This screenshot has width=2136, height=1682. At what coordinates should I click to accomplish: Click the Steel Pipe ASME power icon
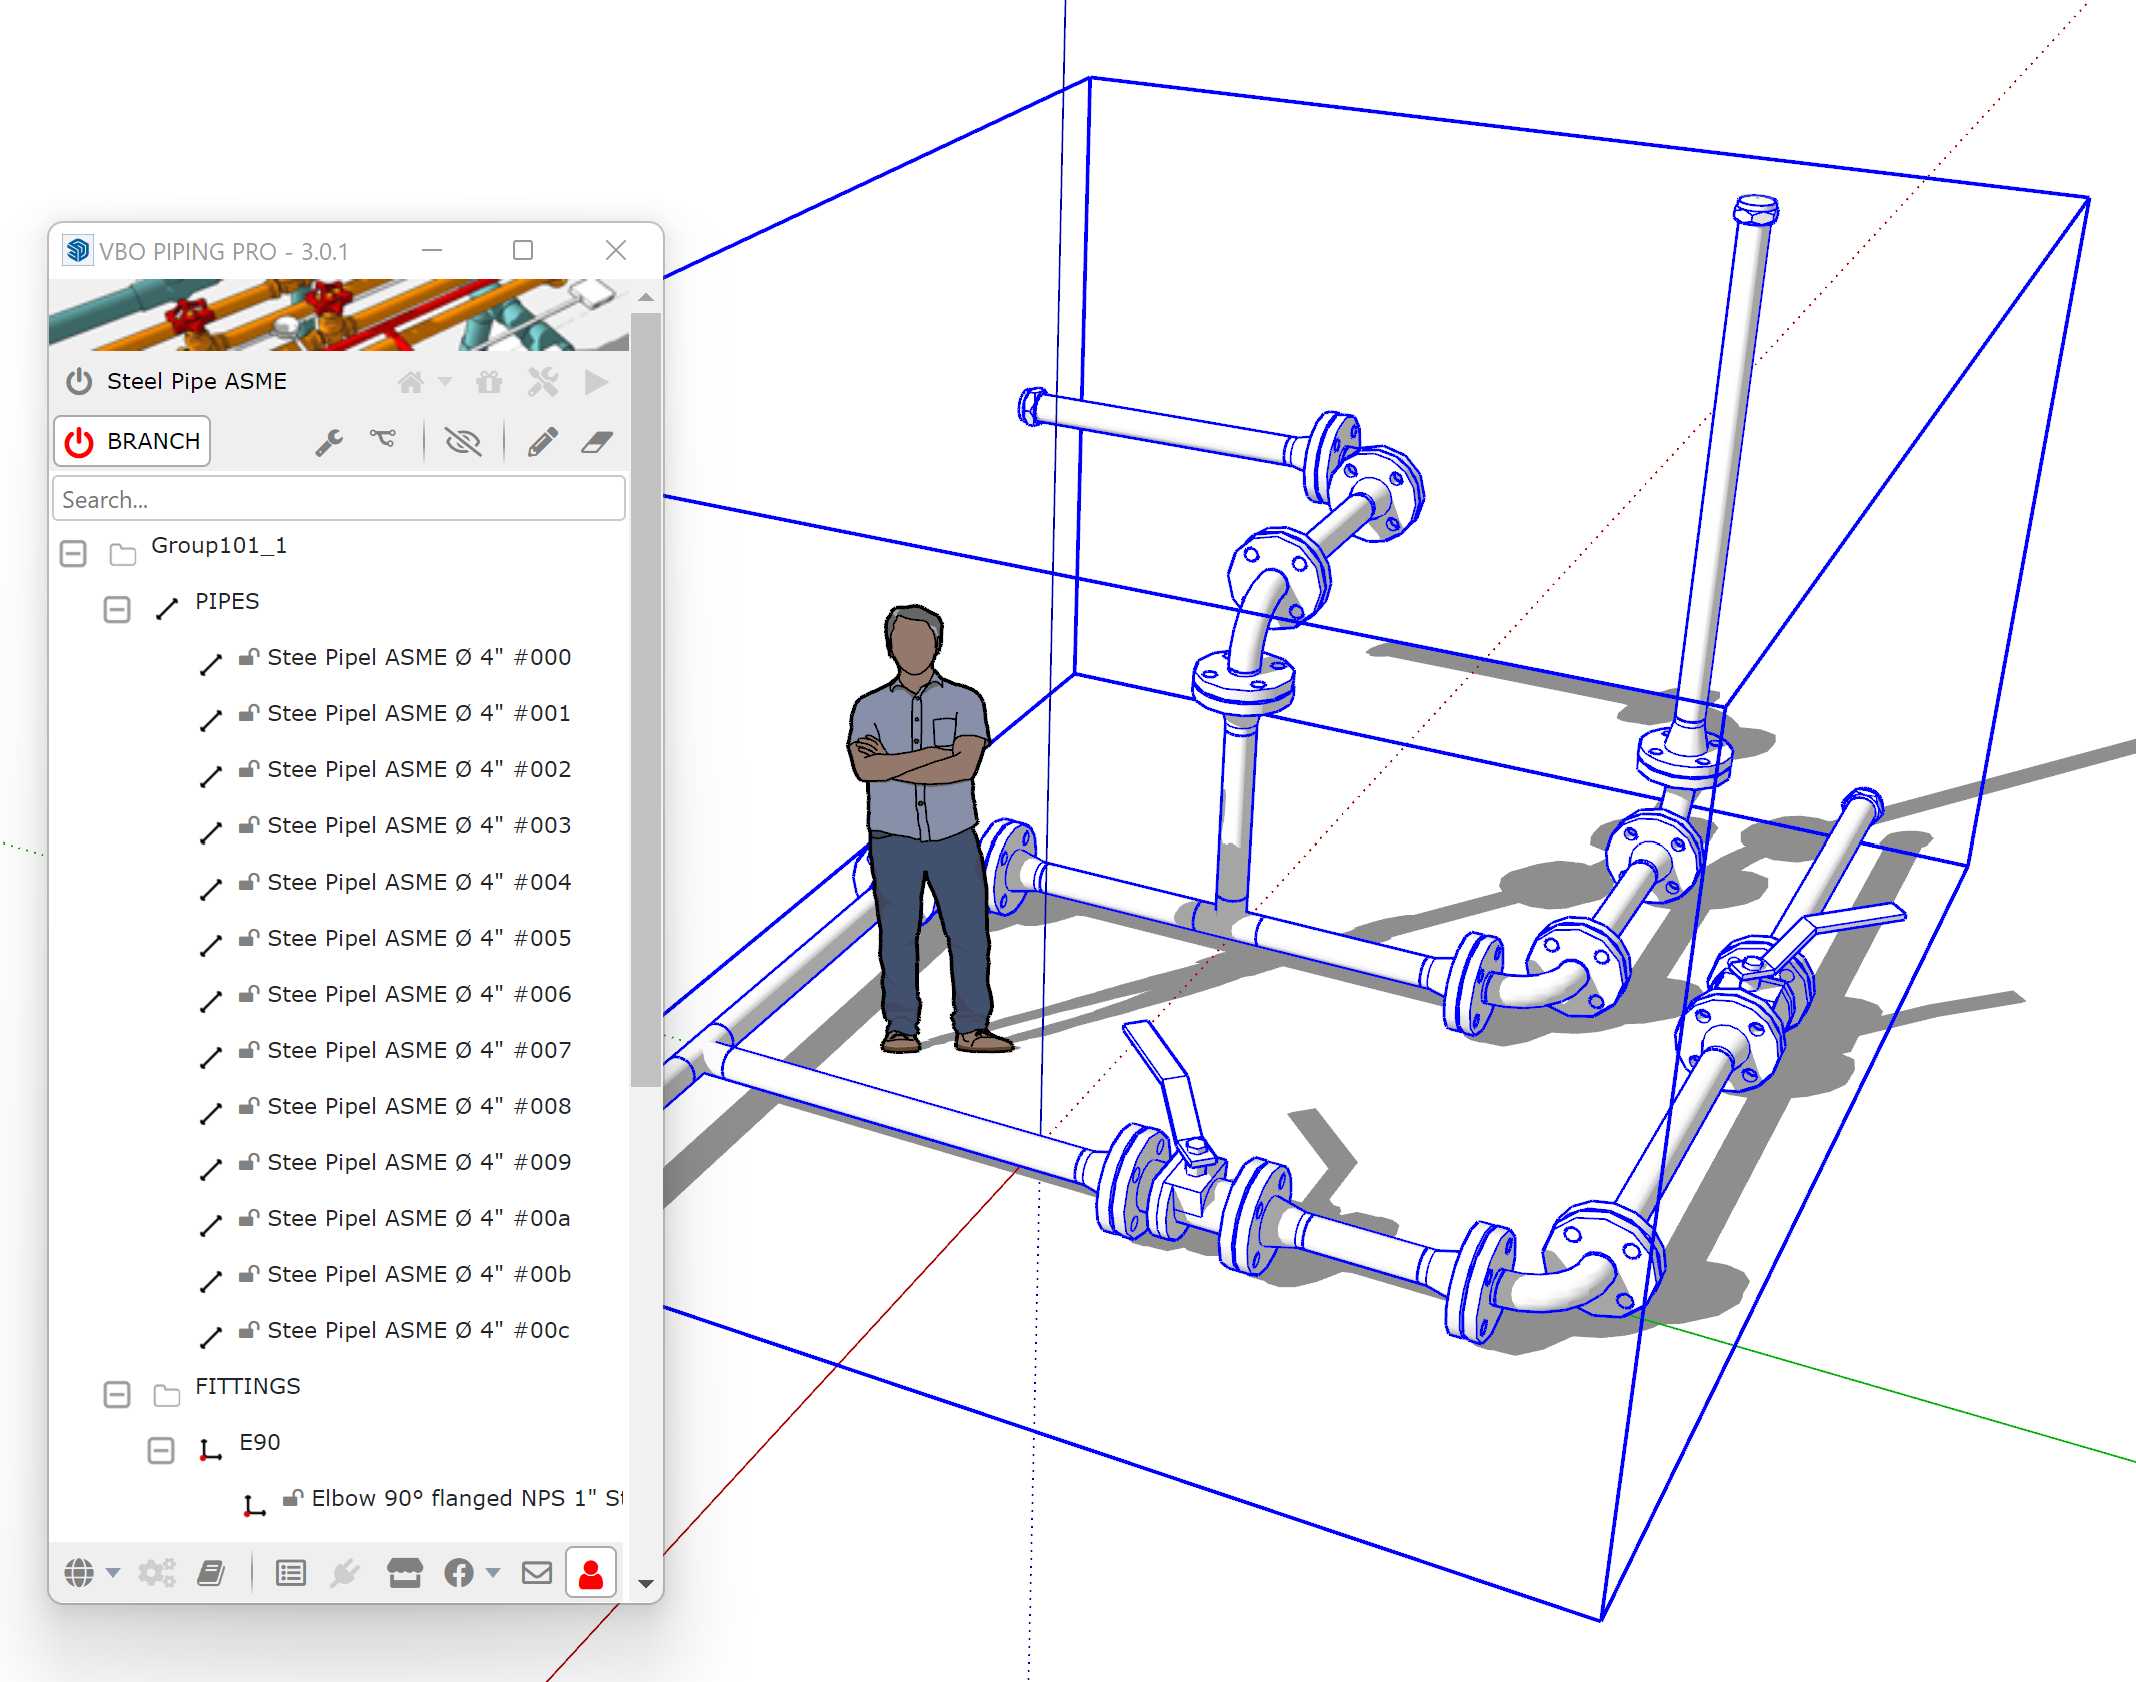(x=78, y=381)
